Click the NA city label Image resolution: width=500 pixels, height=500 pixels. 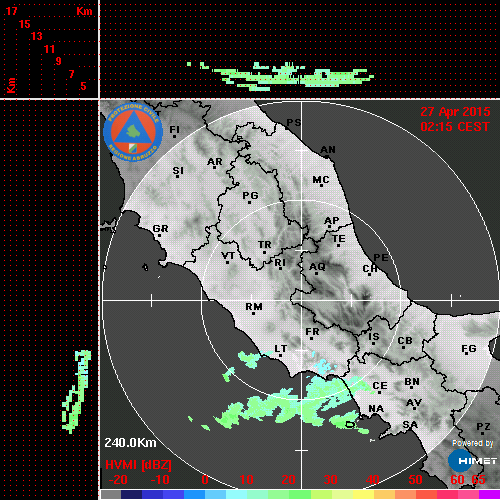coord(376,409)
